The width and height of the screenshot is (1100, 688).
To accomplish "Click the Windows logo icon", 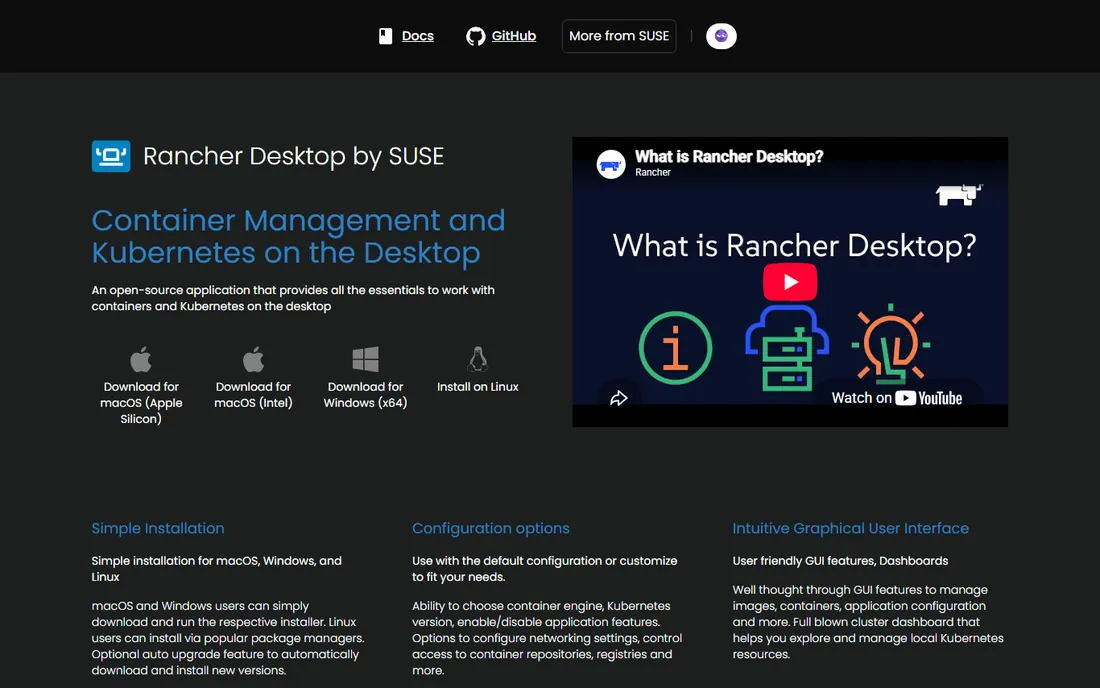I will click(365, 359).
